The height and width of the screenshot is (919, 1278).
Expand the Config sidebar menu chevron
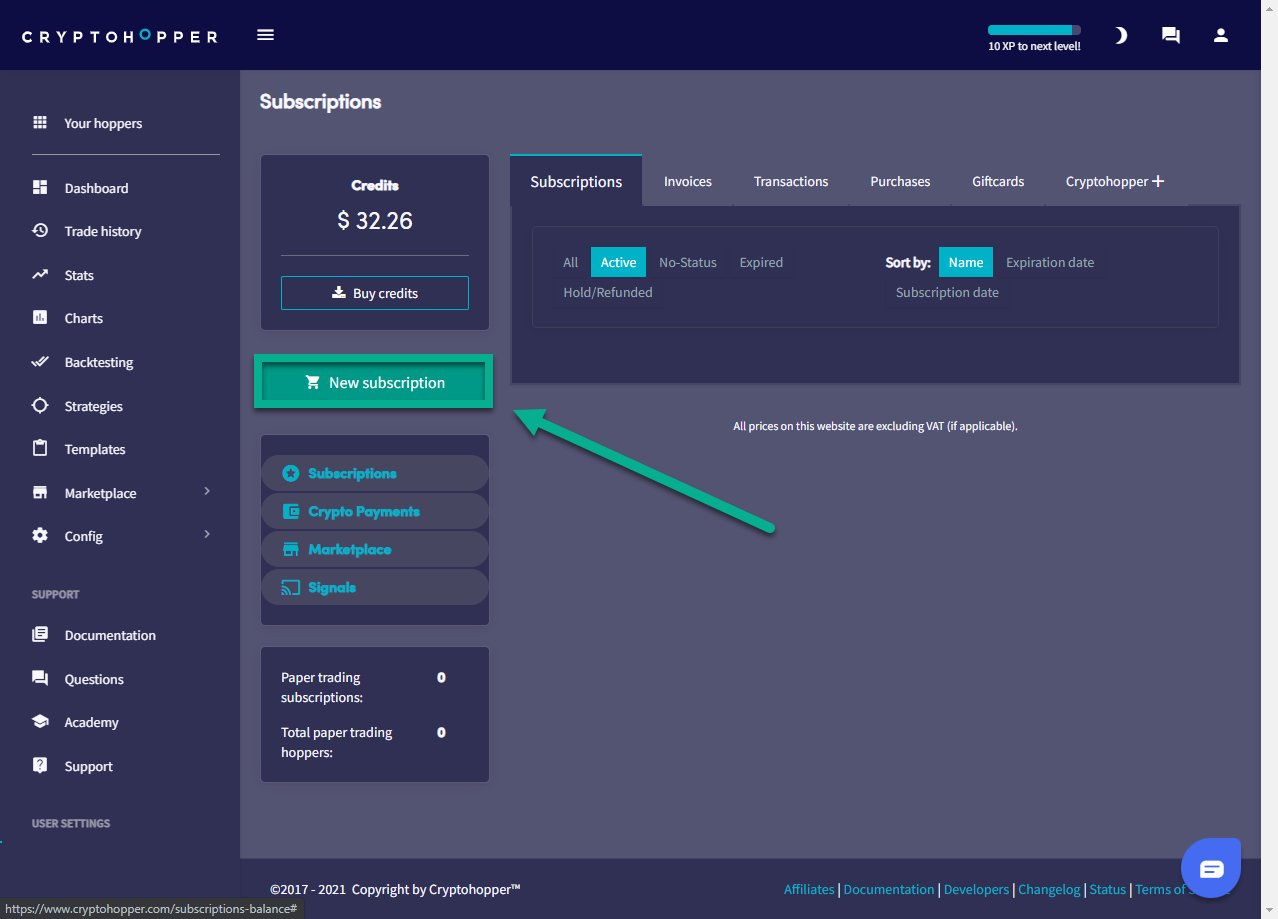click(207, 534)
